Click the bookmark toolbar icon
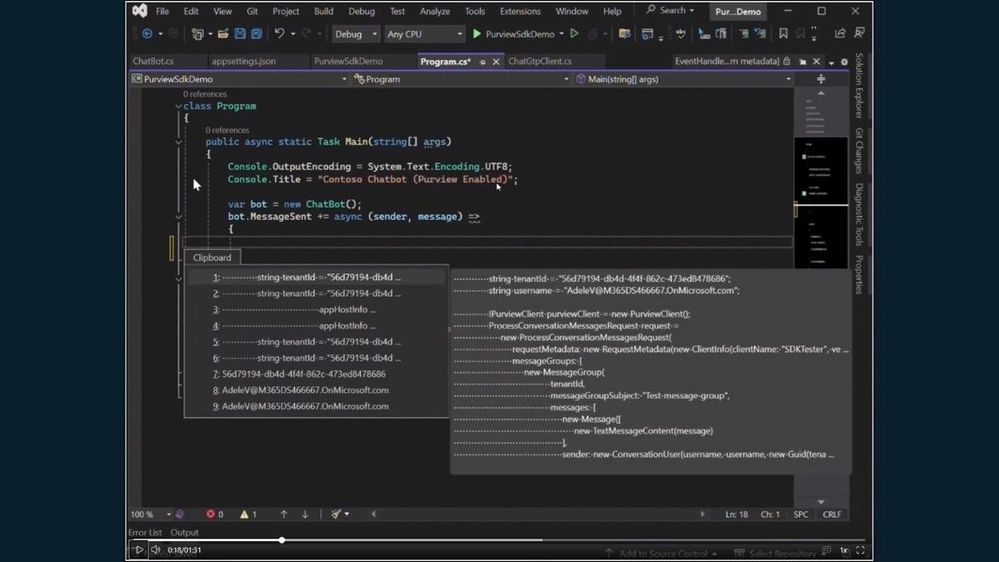The width and height of the screenshot is (999, 562). point(783,33)
